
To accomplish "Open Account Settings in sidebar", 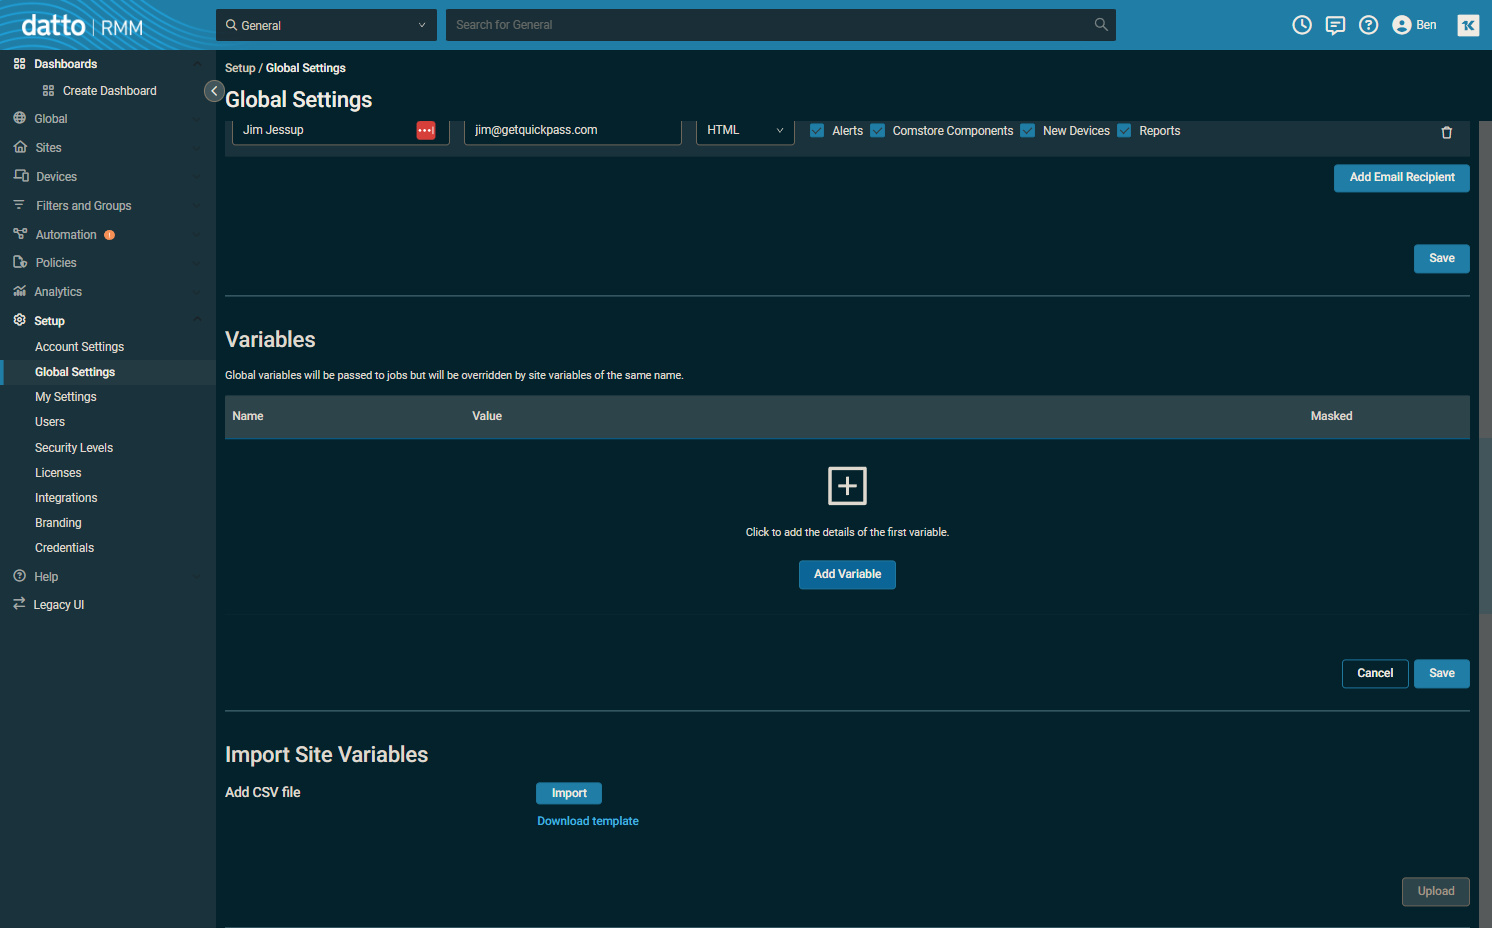I will pos(79,347).
